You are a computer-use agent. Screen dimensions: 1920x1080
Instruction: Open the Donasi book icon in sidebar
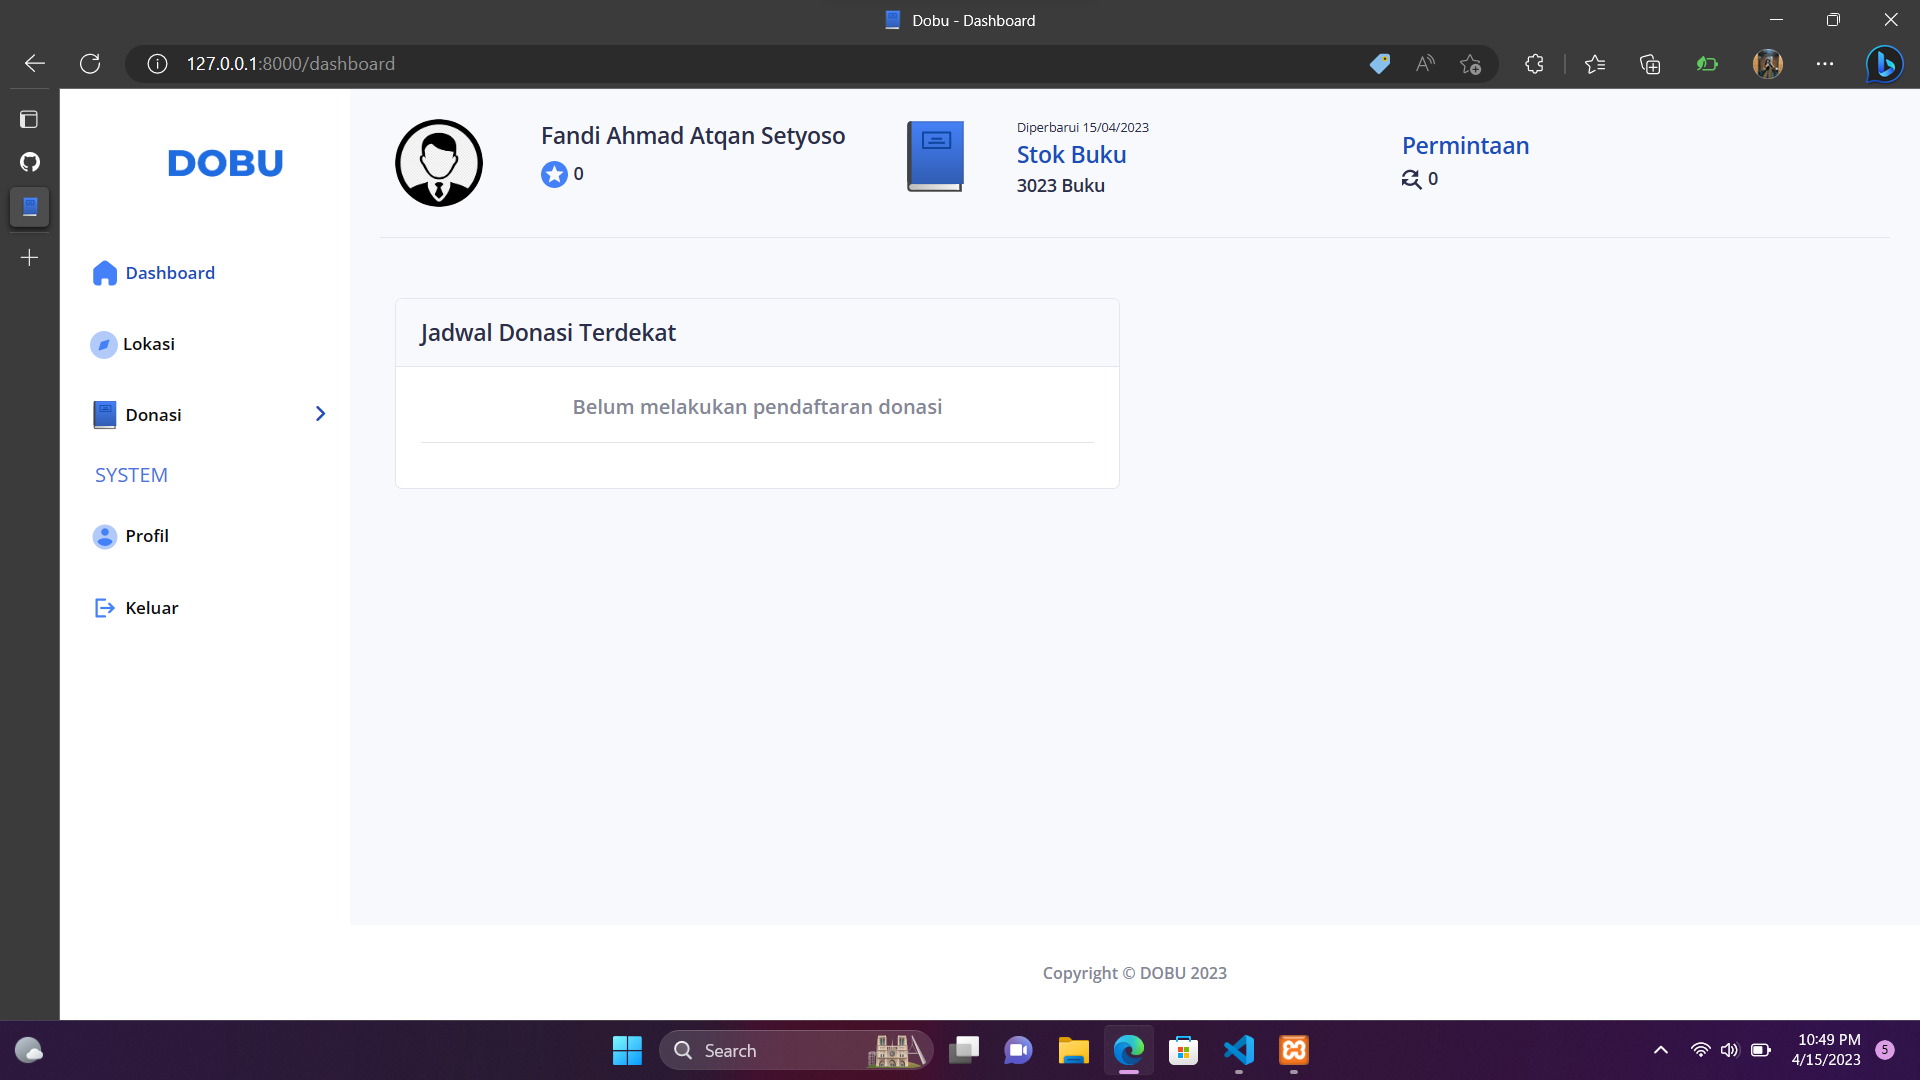(x=104, y=414)
